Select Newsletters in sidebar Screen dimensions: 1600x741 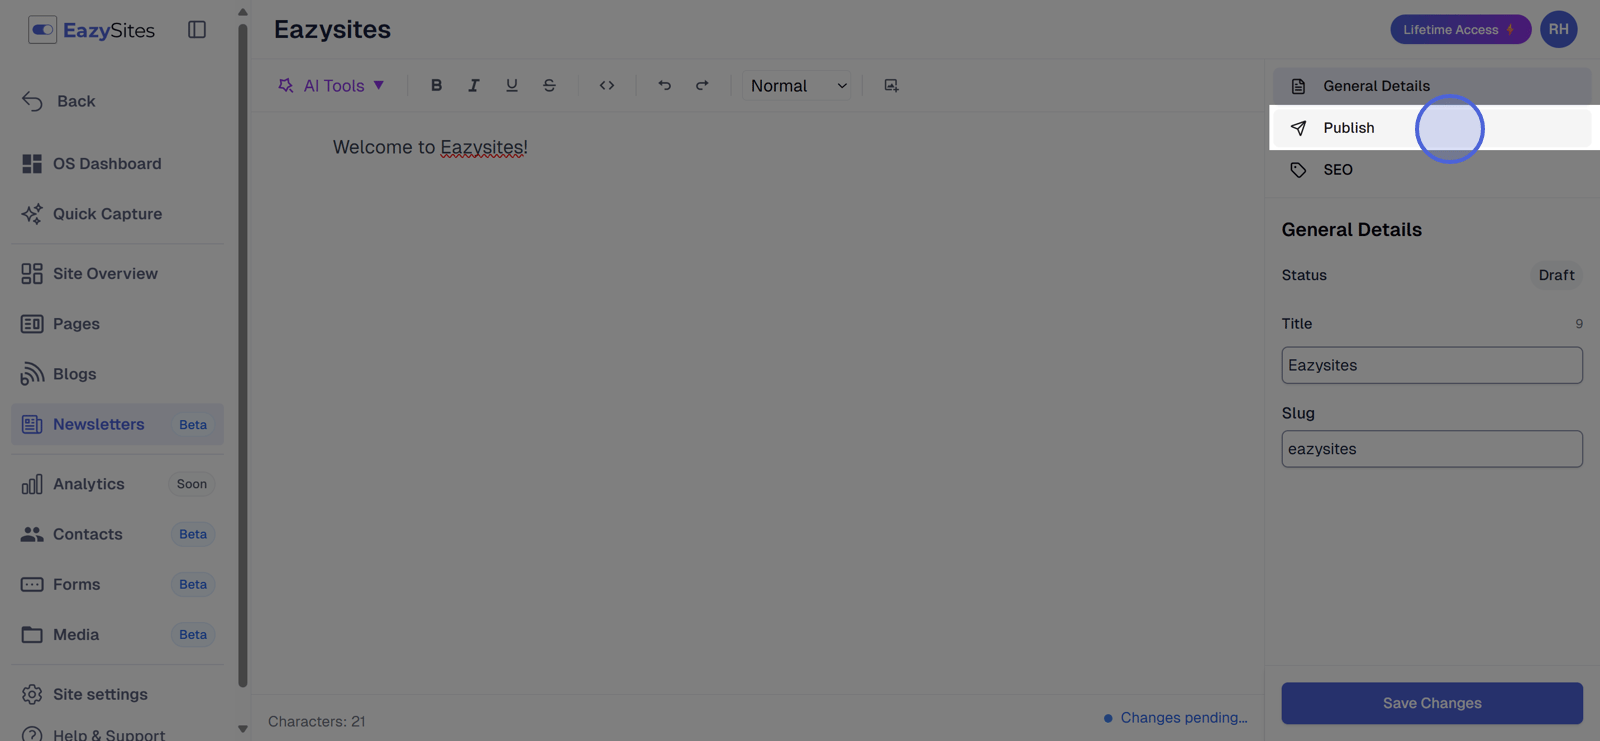pyautogui.click(x=117, y=424)
